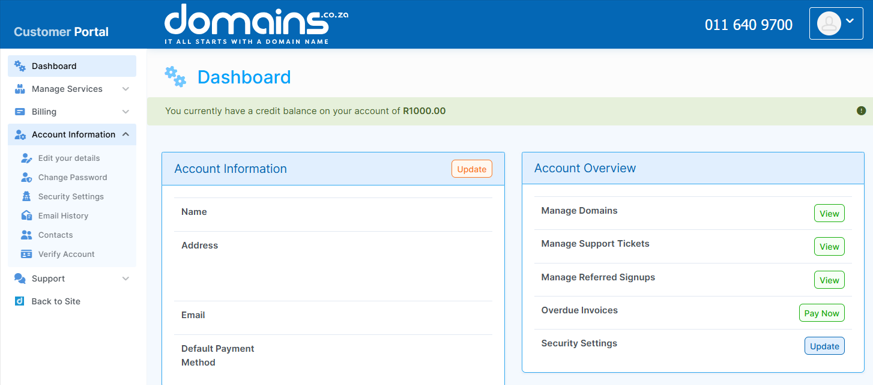Click the user avatar icon in header
Image resolution: width=873 pixels, height=385 pixels.
tap(829, 23)
